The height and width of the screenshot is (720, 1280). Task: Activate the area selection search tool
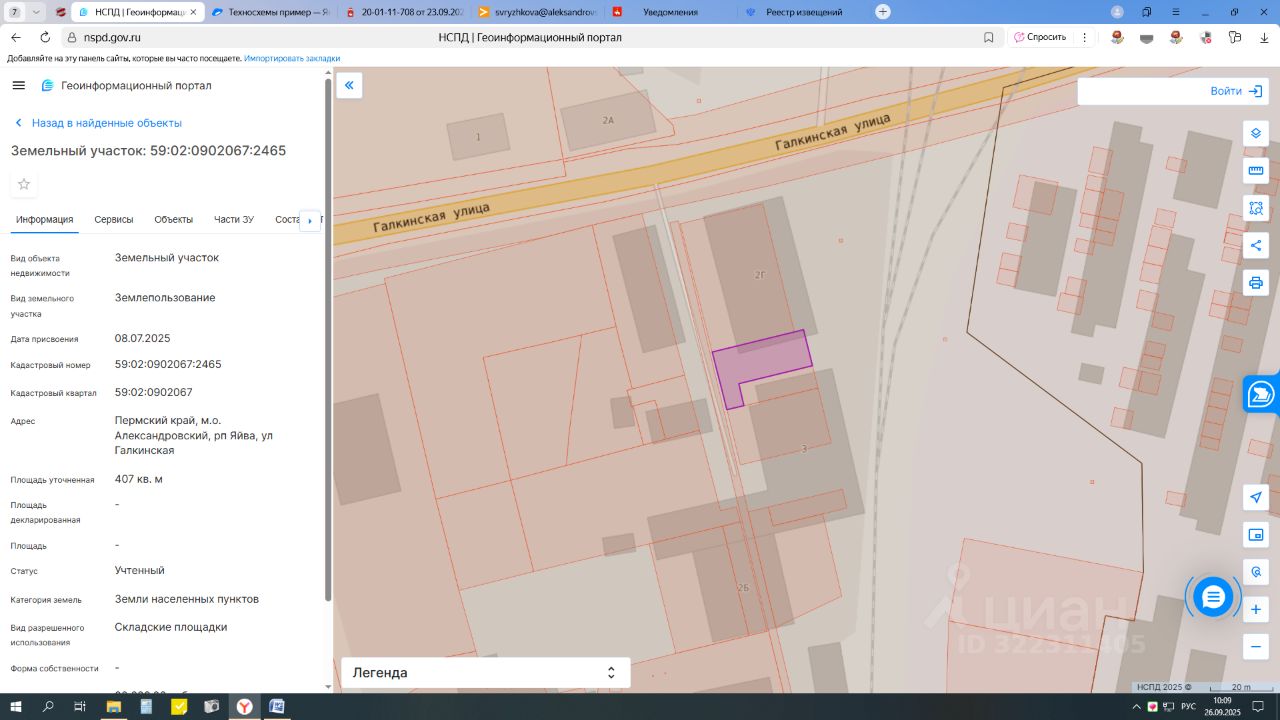1256,208
